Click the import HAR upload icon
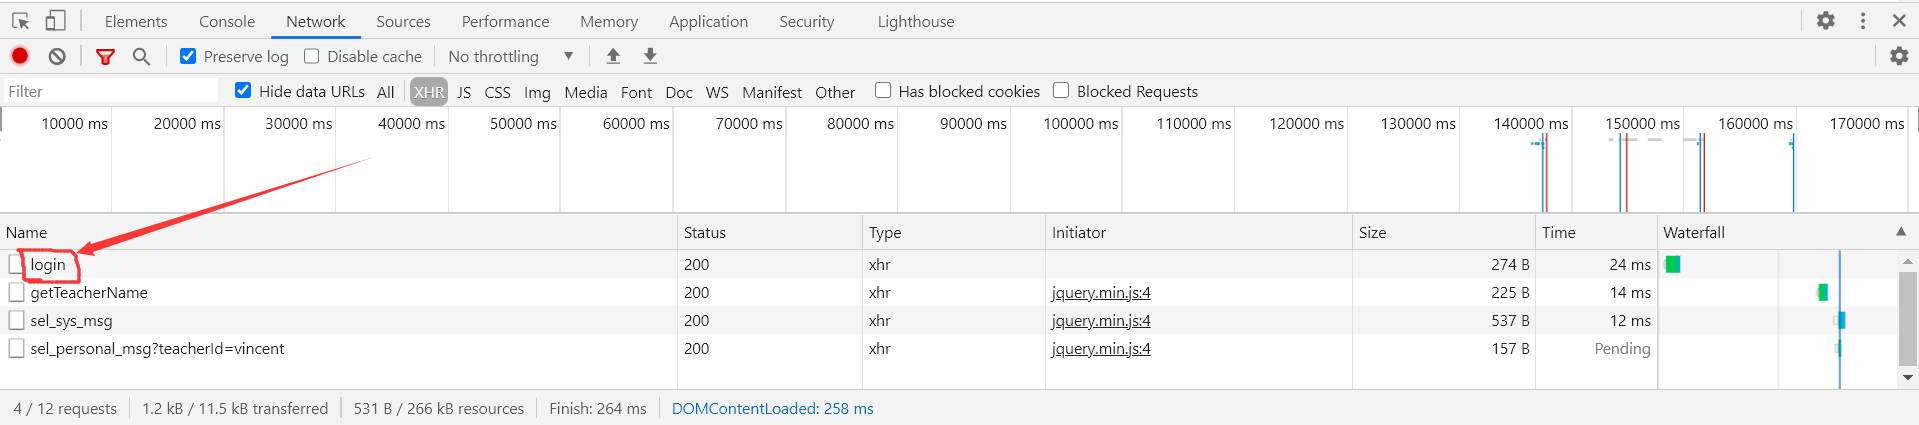 pyautogui.click(x=613, y=56)
